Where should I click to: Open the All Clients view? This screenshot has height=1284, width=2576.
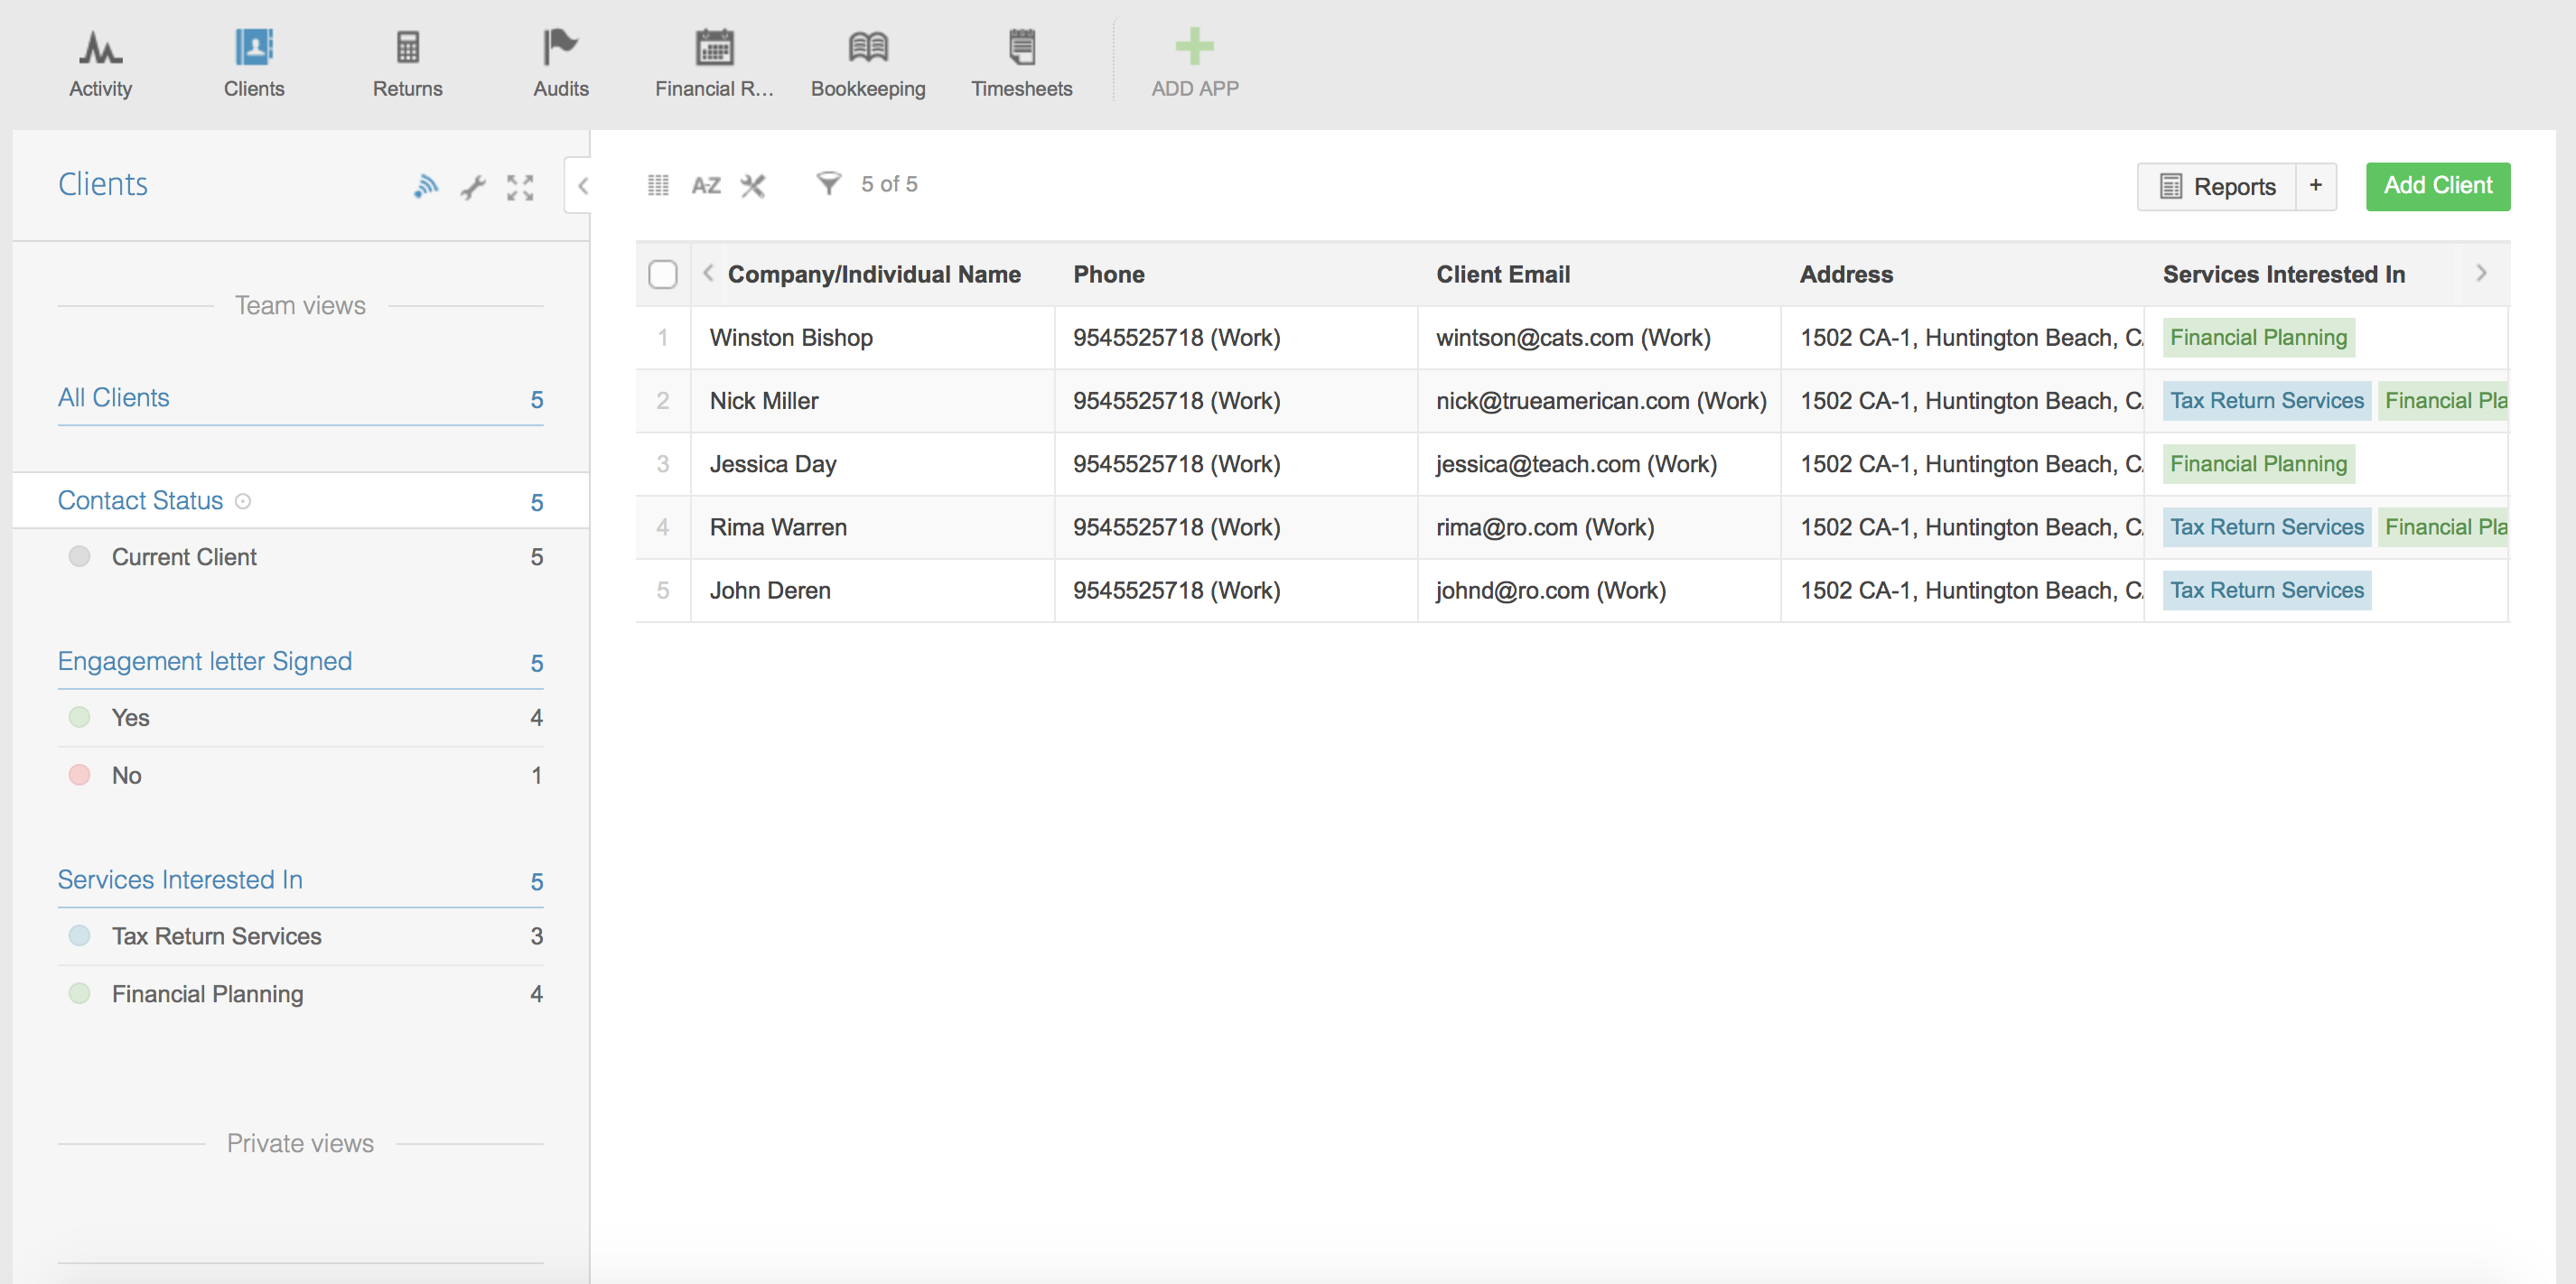click(114, 398)
